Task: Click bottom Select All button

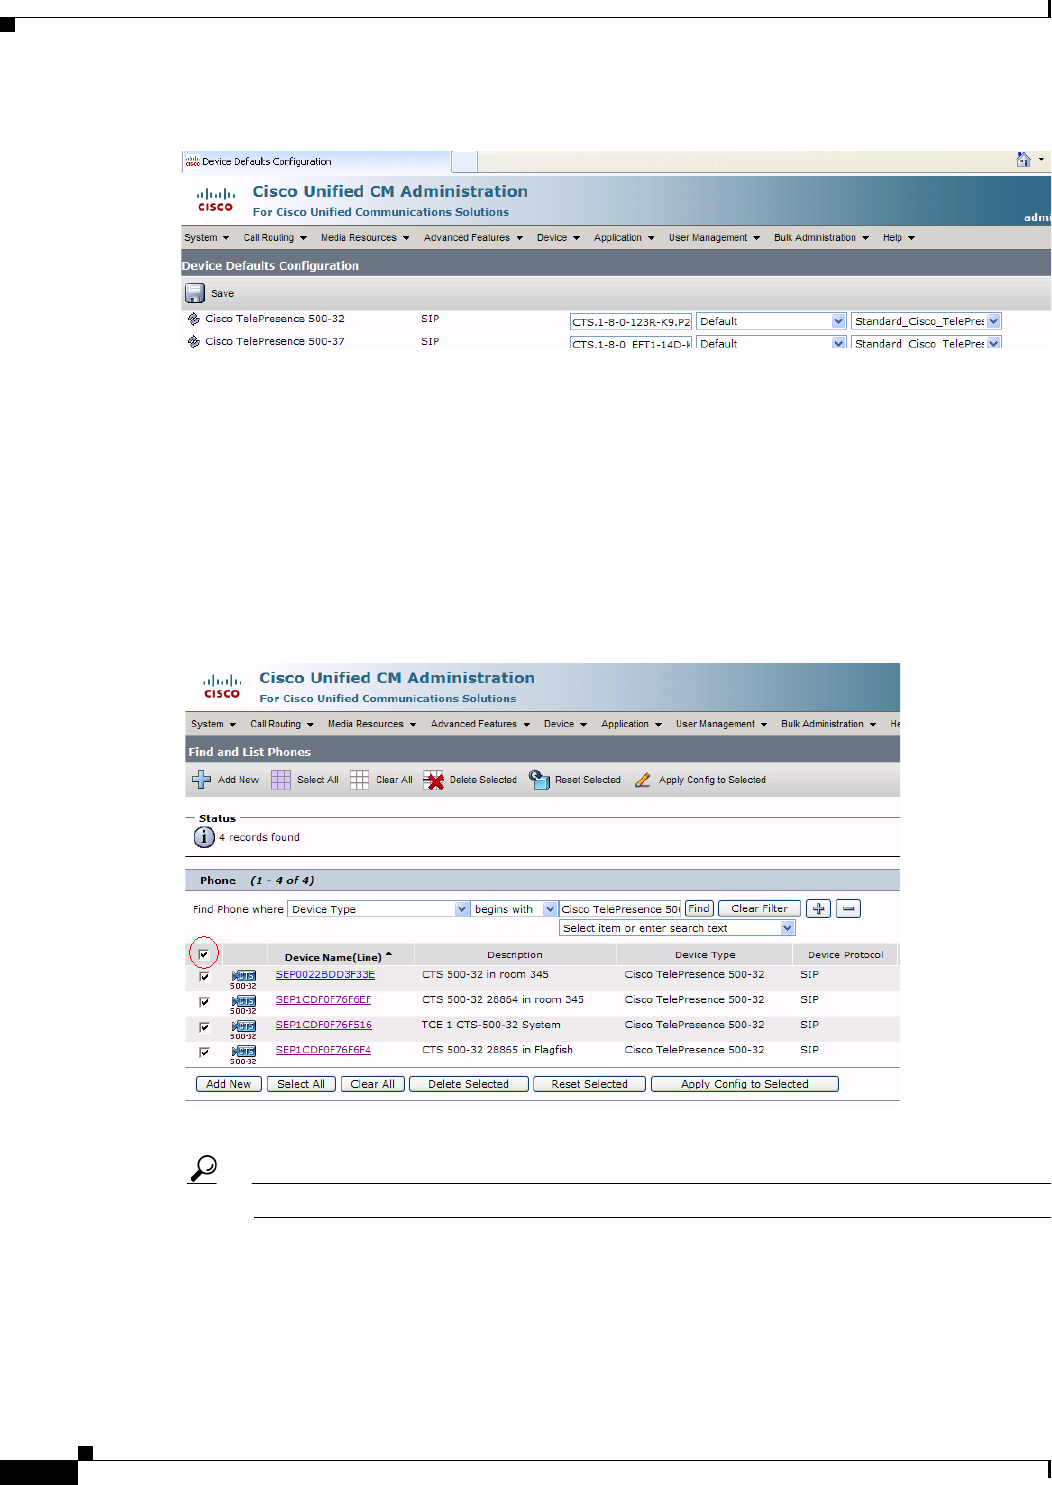Action: click(301, 1084)
